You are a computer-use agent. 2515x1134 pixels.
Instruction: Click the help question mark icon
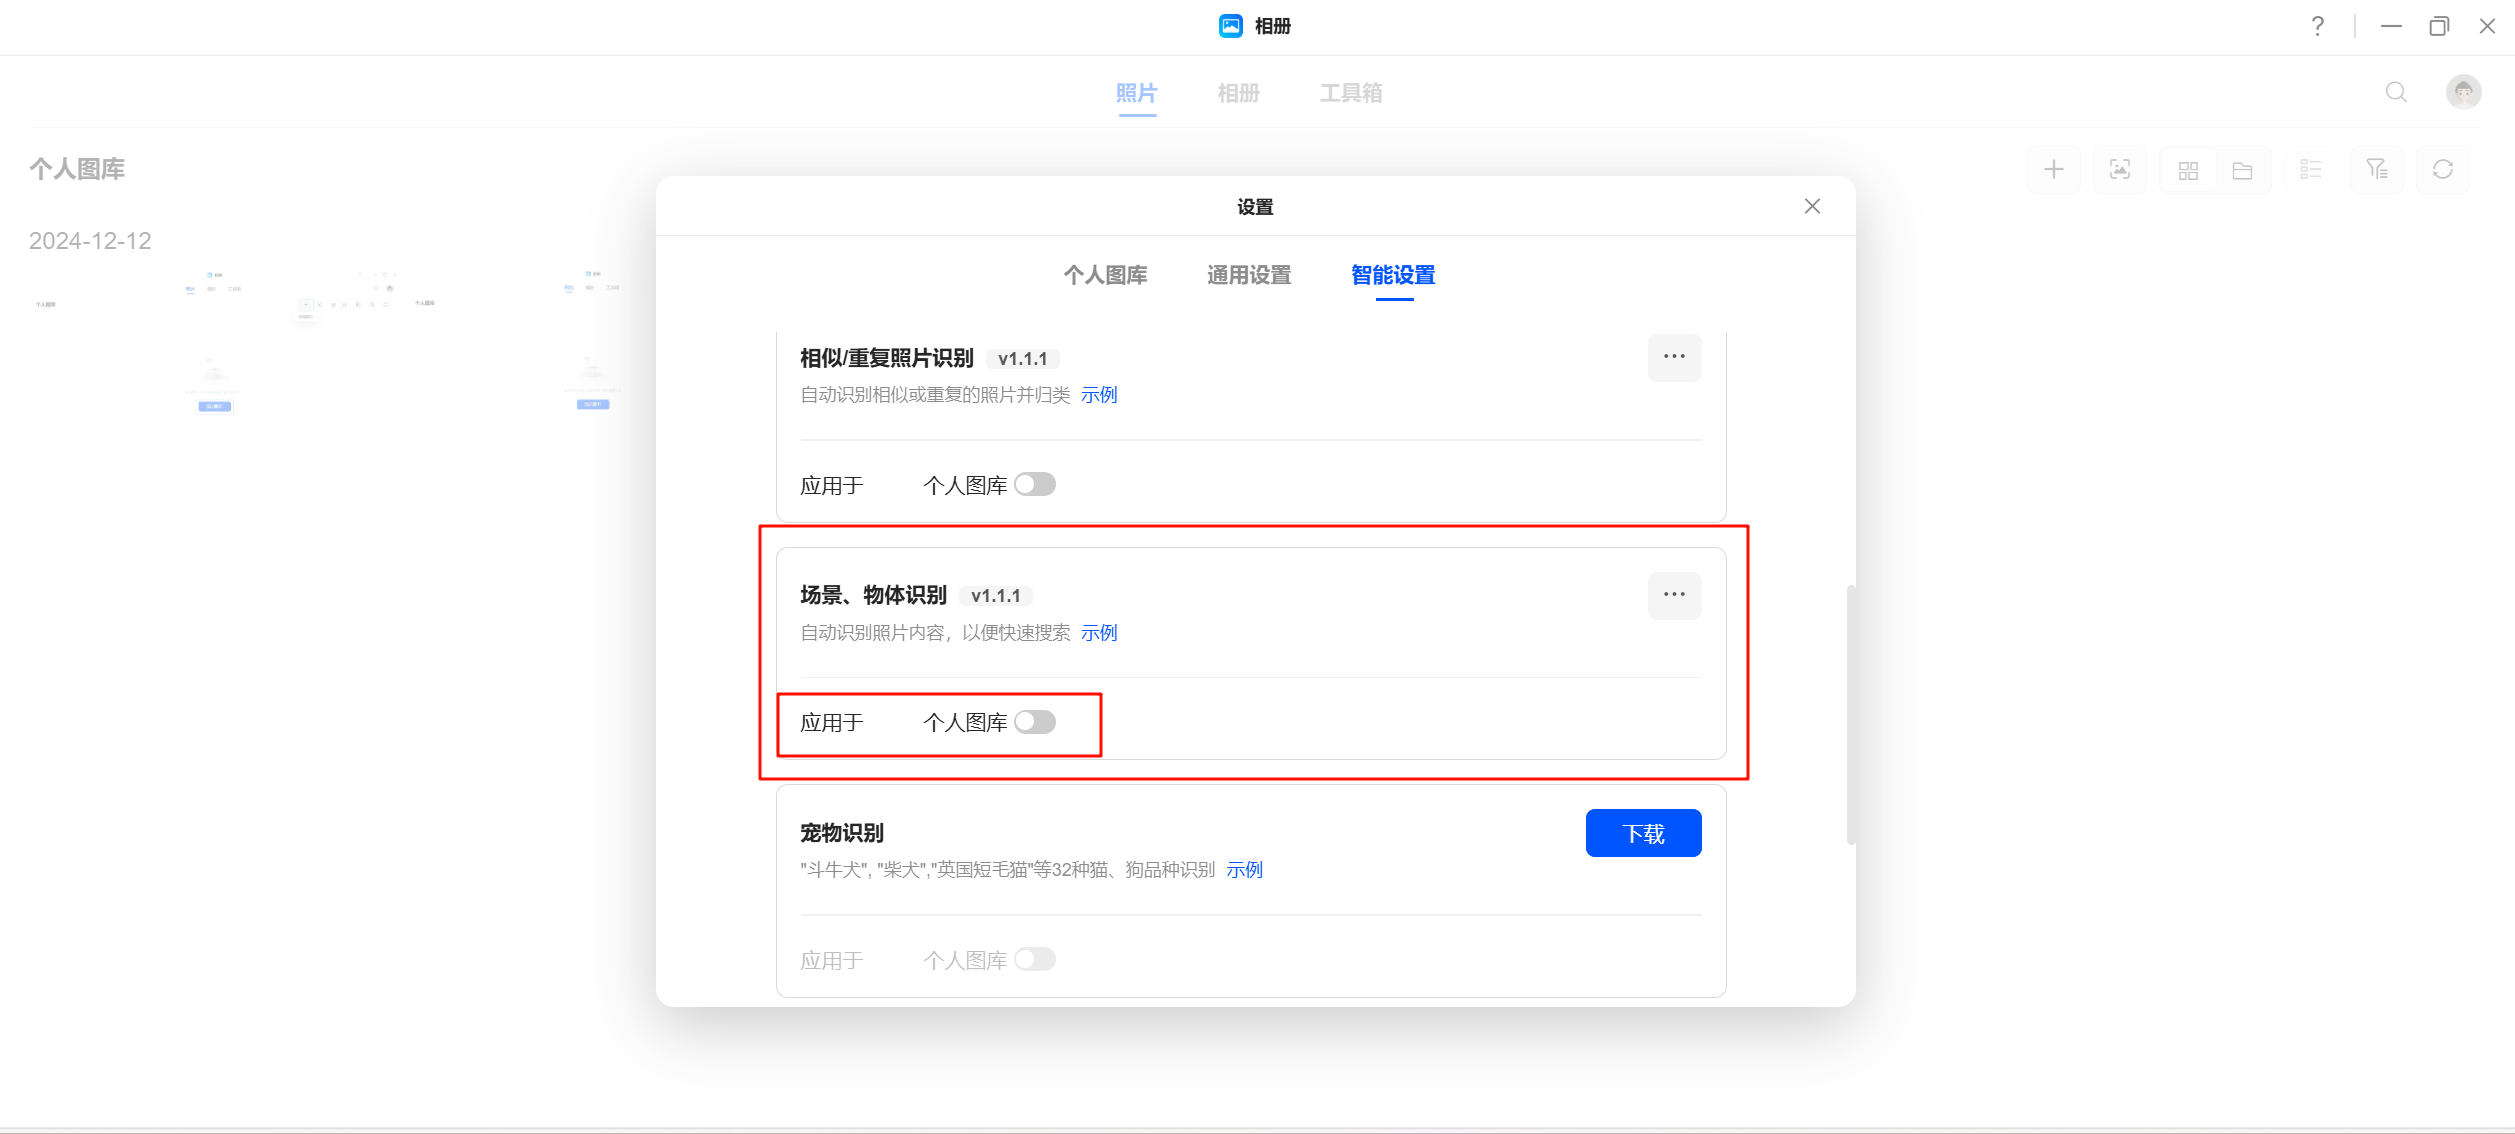2318,26
